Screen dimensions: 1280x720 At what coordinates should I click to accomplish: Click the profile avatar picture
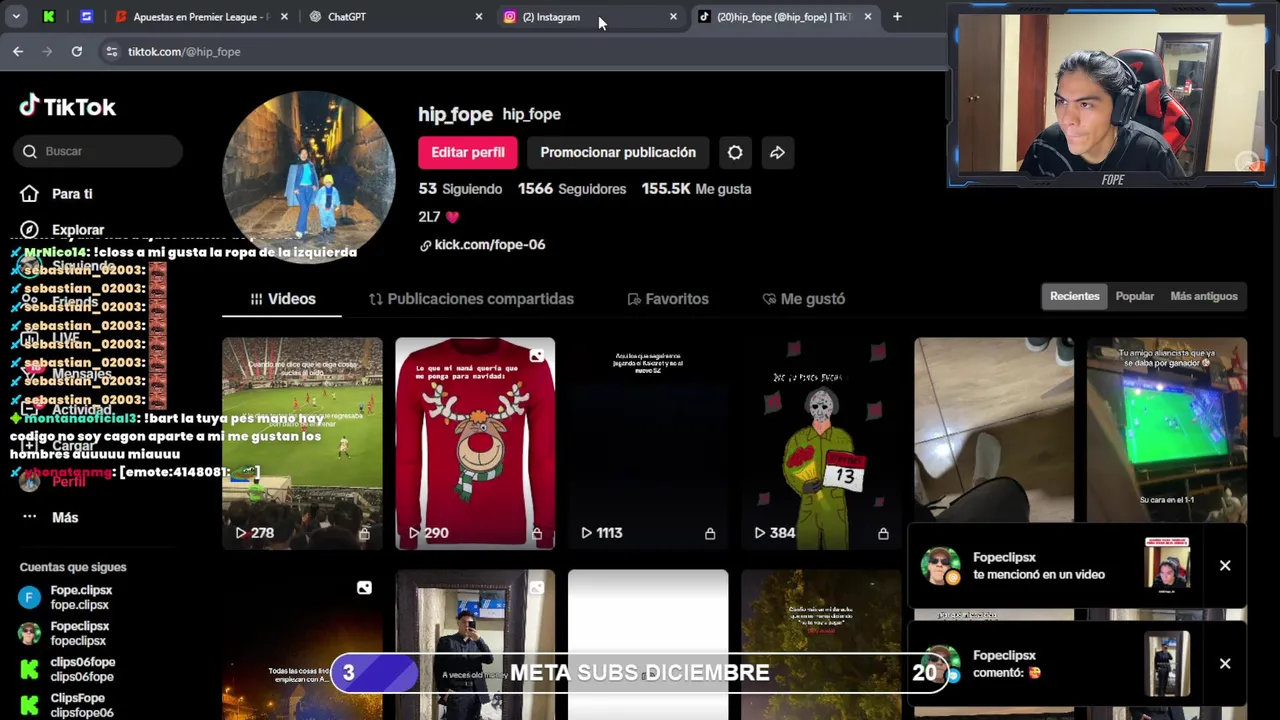pos(308,176)
